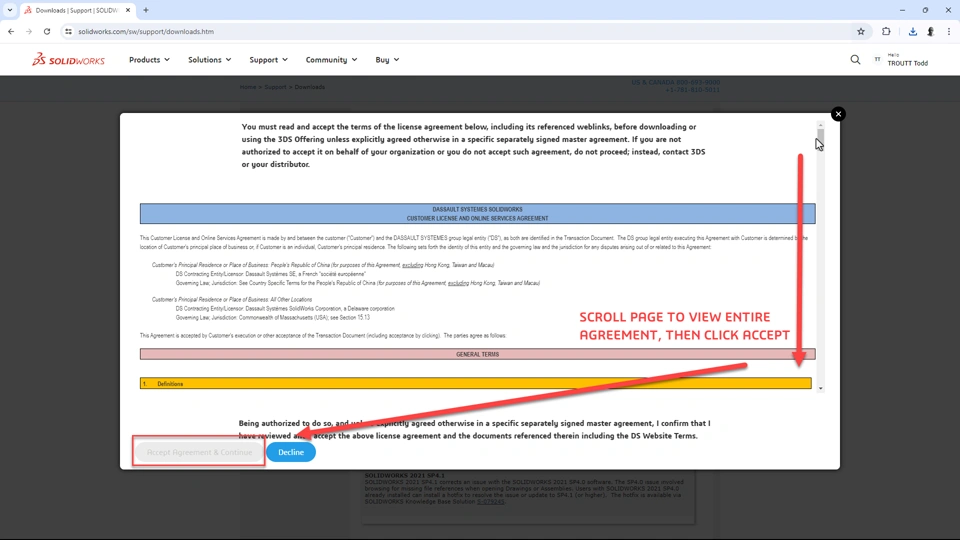The width and height of the screenshot is (960, 540).
Task: Open the Chrome profile avatar icon
Action: (x=931, y=31)
